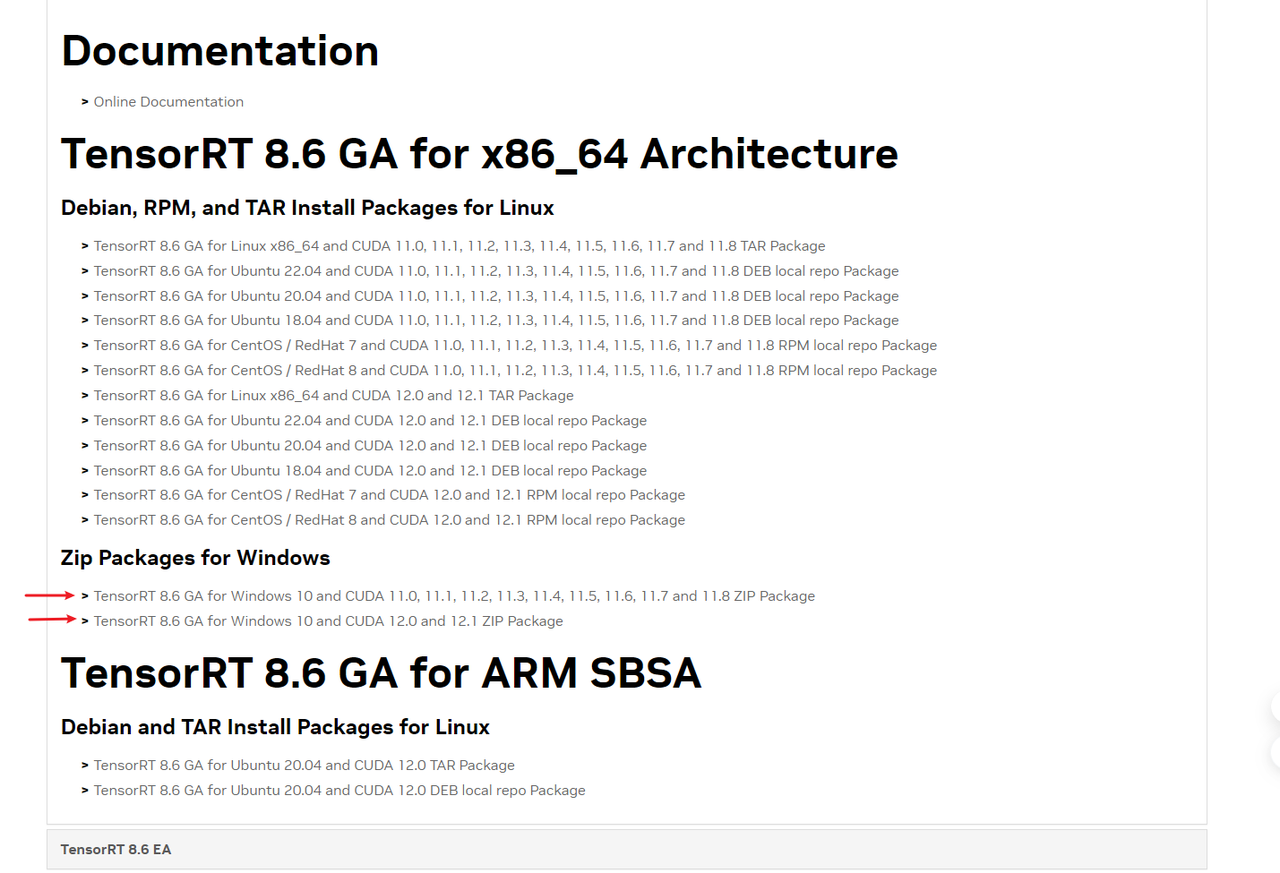Open Ubuntu 22.04 CUDA 12.0 and 12.1 DEB package

370,421
